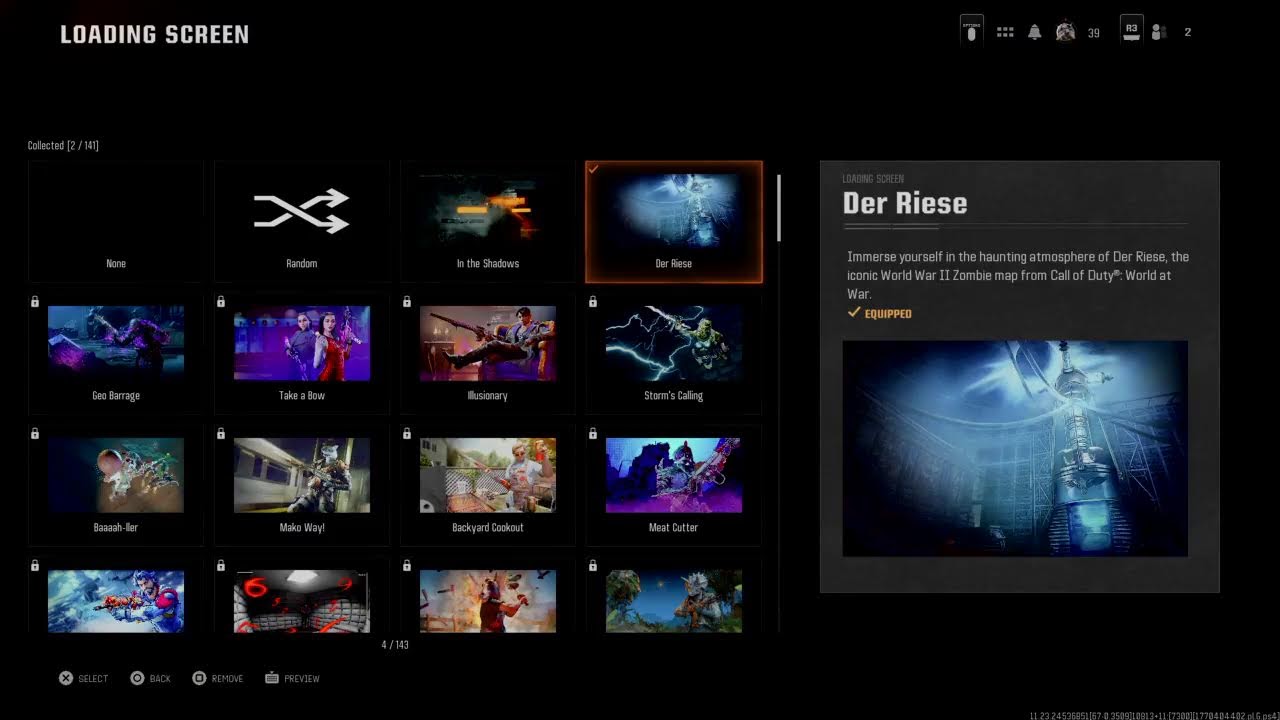This screenshot has width=1280, height=720.
Task: Select the blue dancer thumbnail in bottom row
Action: 116,600
